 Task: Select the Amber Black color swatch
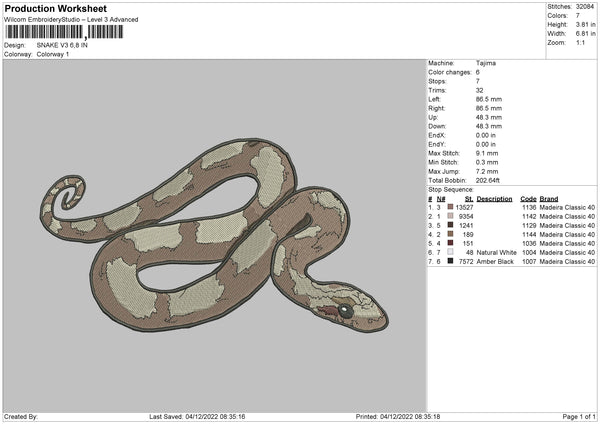point(450,261)
